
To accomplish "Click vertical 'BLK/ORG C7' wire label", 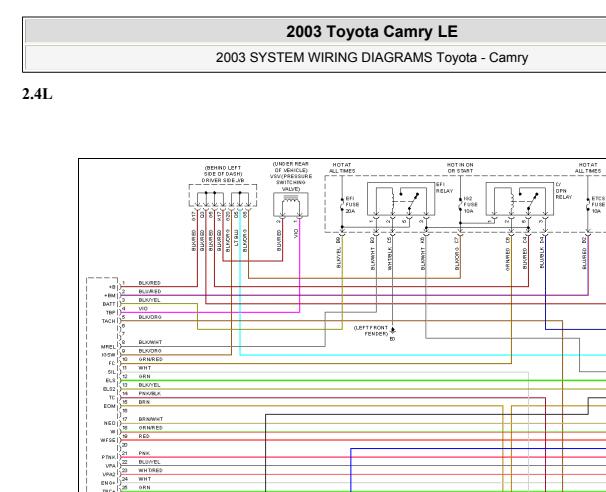I will (457, 253).
